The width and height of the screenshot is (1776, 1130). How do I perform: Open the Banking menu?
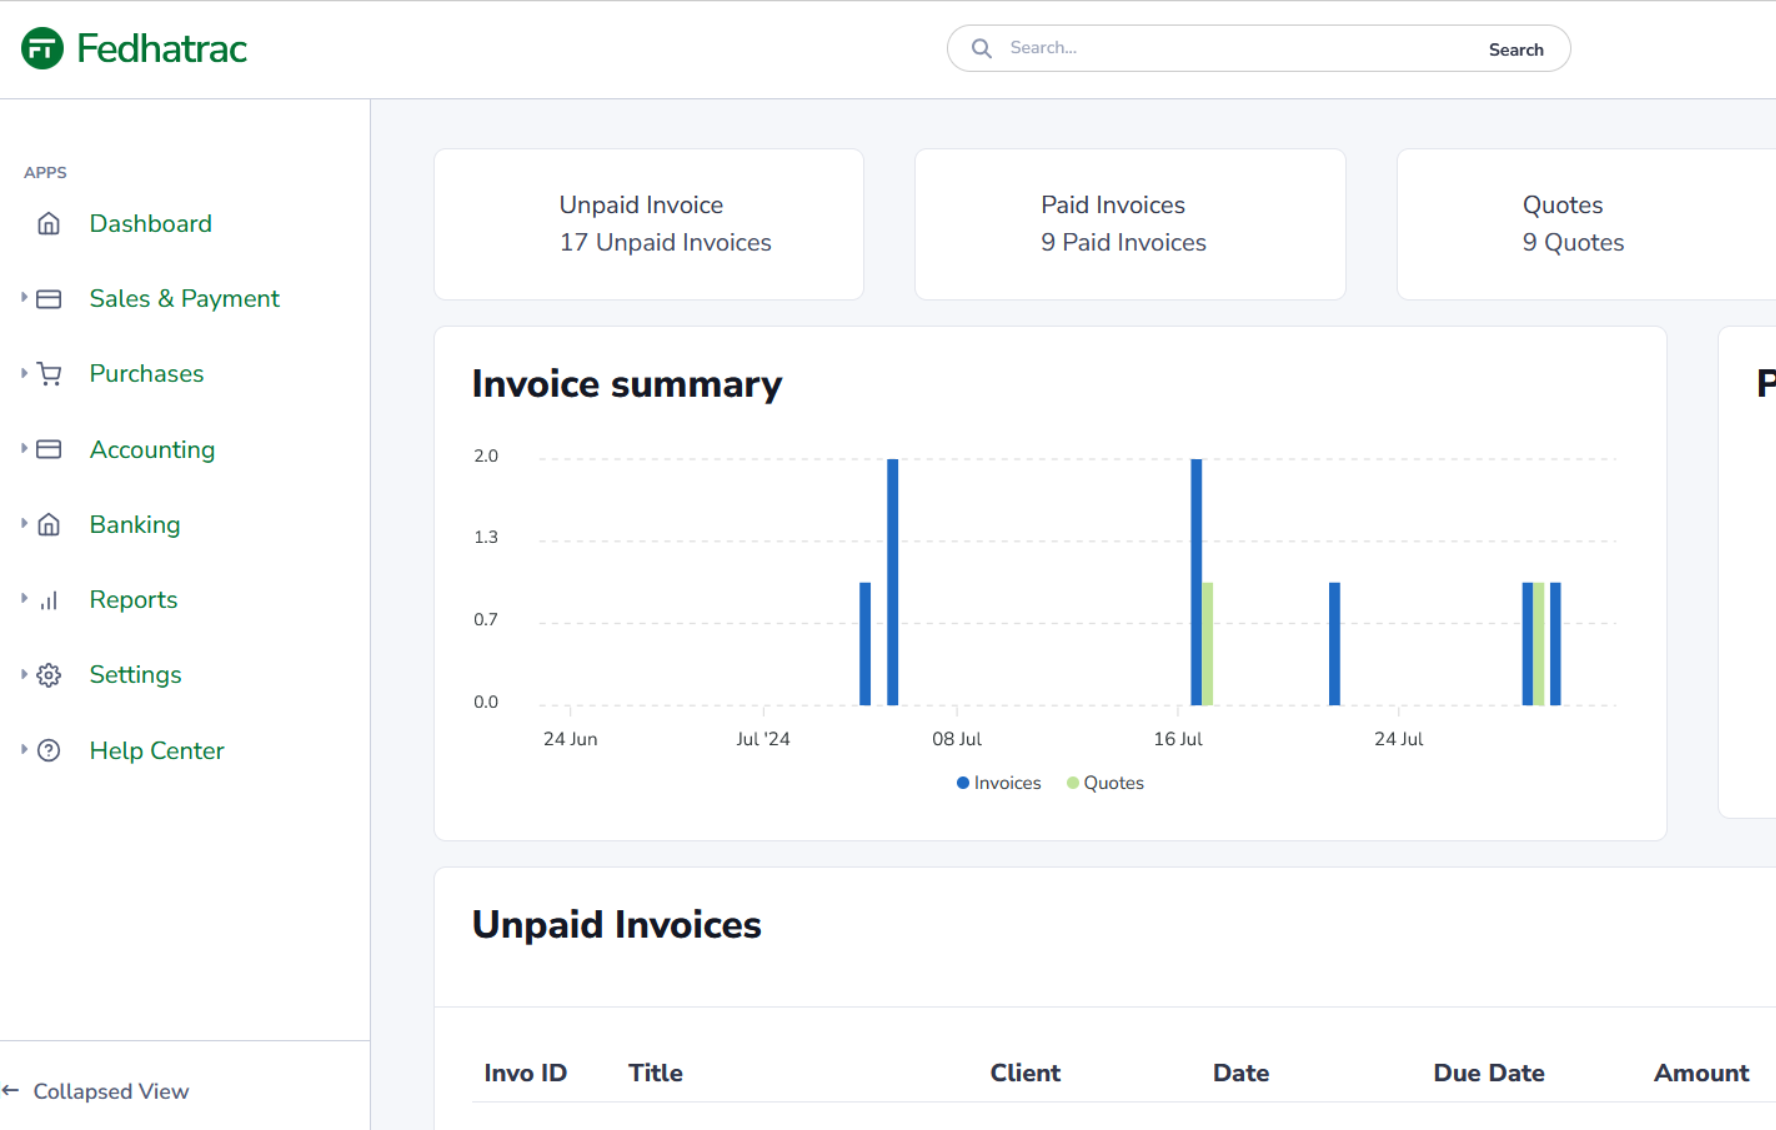pos(135,525)
